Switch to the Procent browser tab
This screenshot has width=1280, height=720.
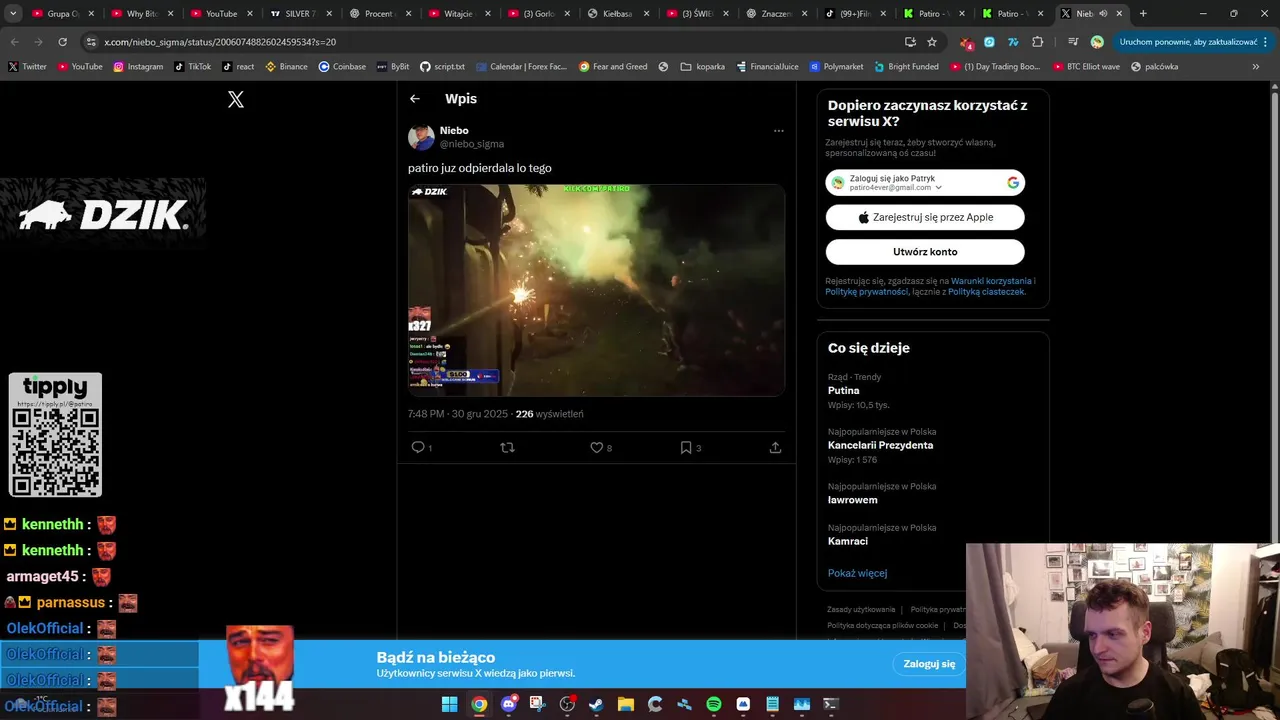tap(379, 14)
